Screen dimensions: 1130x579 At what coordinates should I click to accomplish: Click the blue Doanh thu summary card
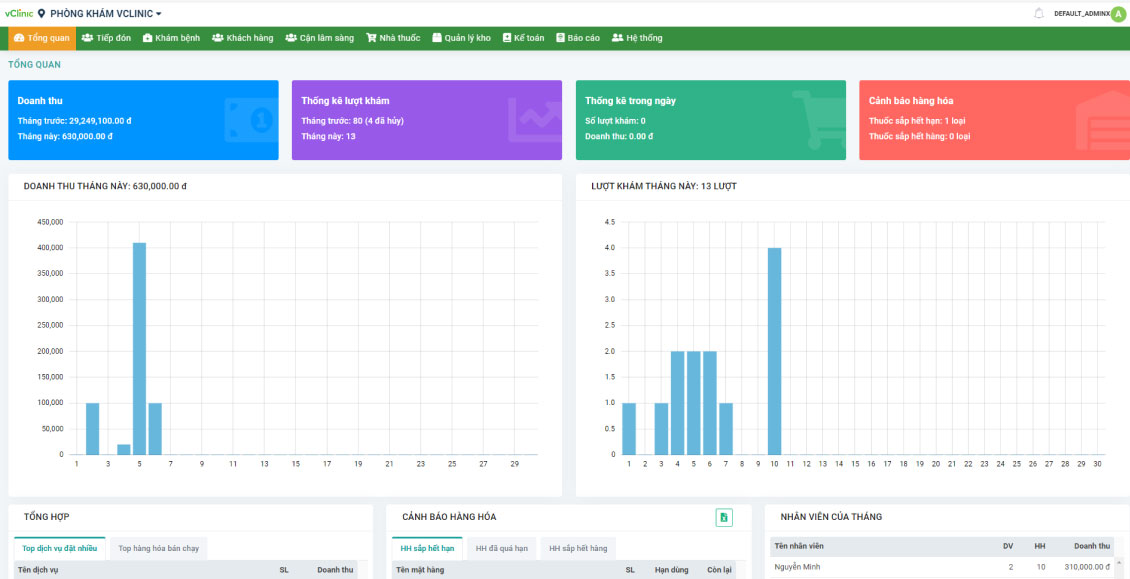(143, 120)
